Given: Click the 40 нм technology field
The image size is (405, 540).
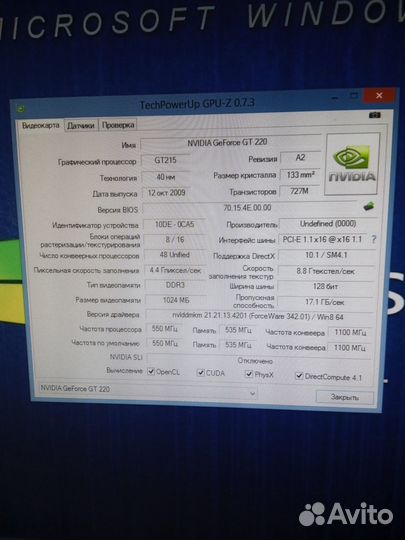Looking at the screenshot, I should point(166,177).
